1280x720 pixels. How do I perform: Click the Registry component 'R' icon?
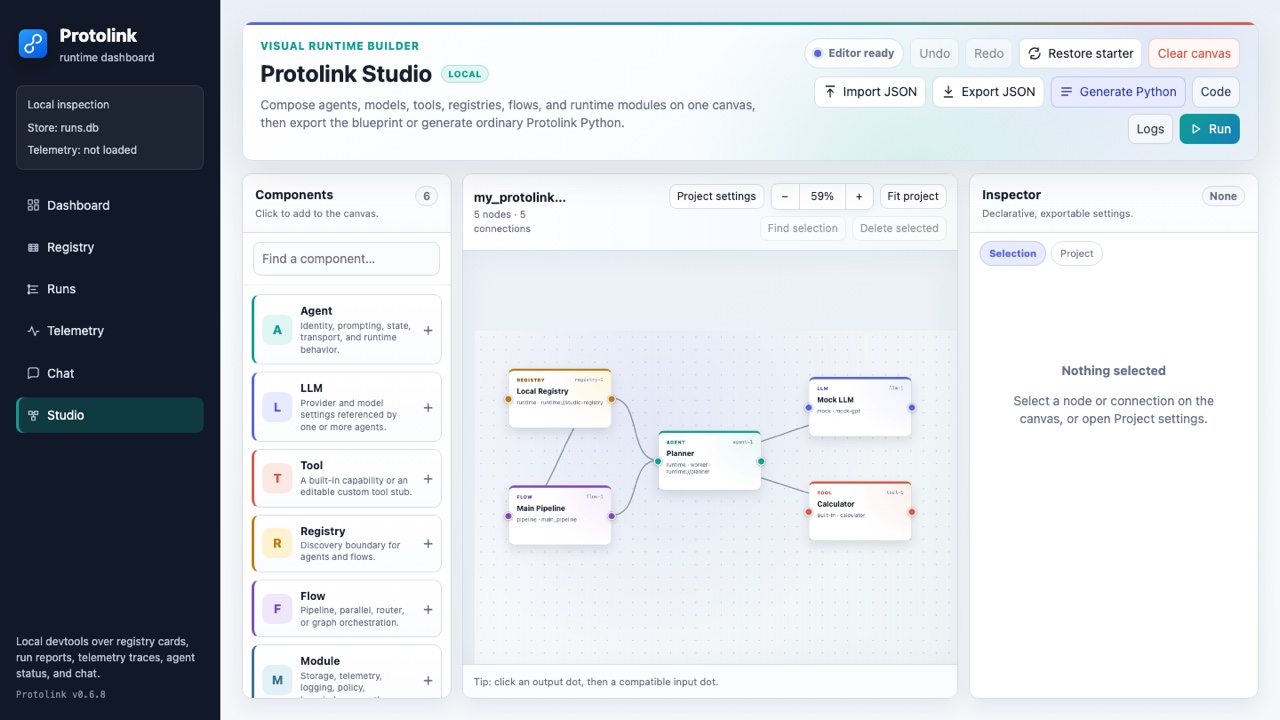pyautogui.click(x=277, y=544)
